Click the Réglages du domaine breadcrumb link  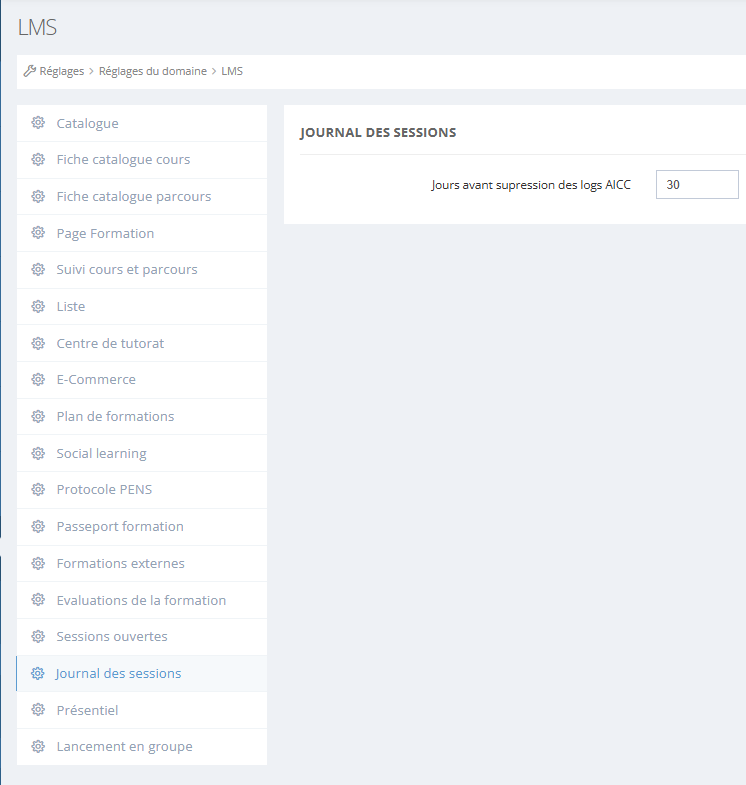click(152, 71)
